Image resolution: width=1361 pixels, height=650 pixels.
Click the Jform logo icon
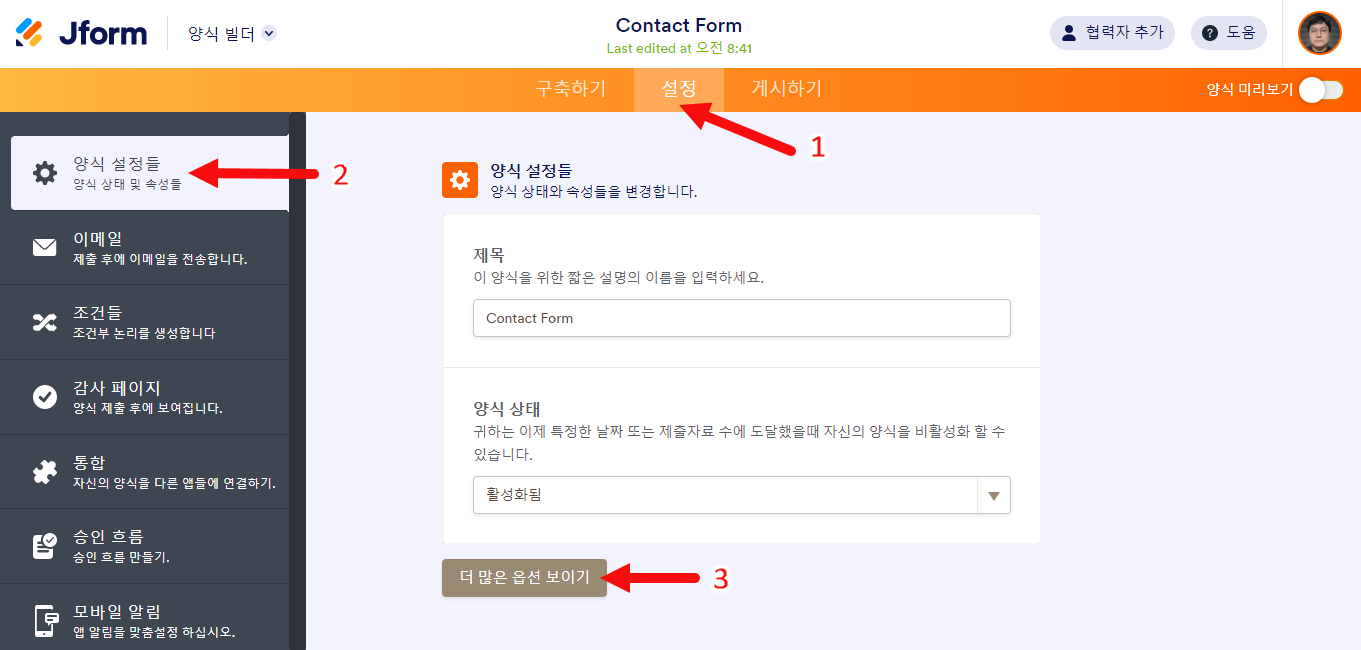pyautogui.click(x=30, y=33)
